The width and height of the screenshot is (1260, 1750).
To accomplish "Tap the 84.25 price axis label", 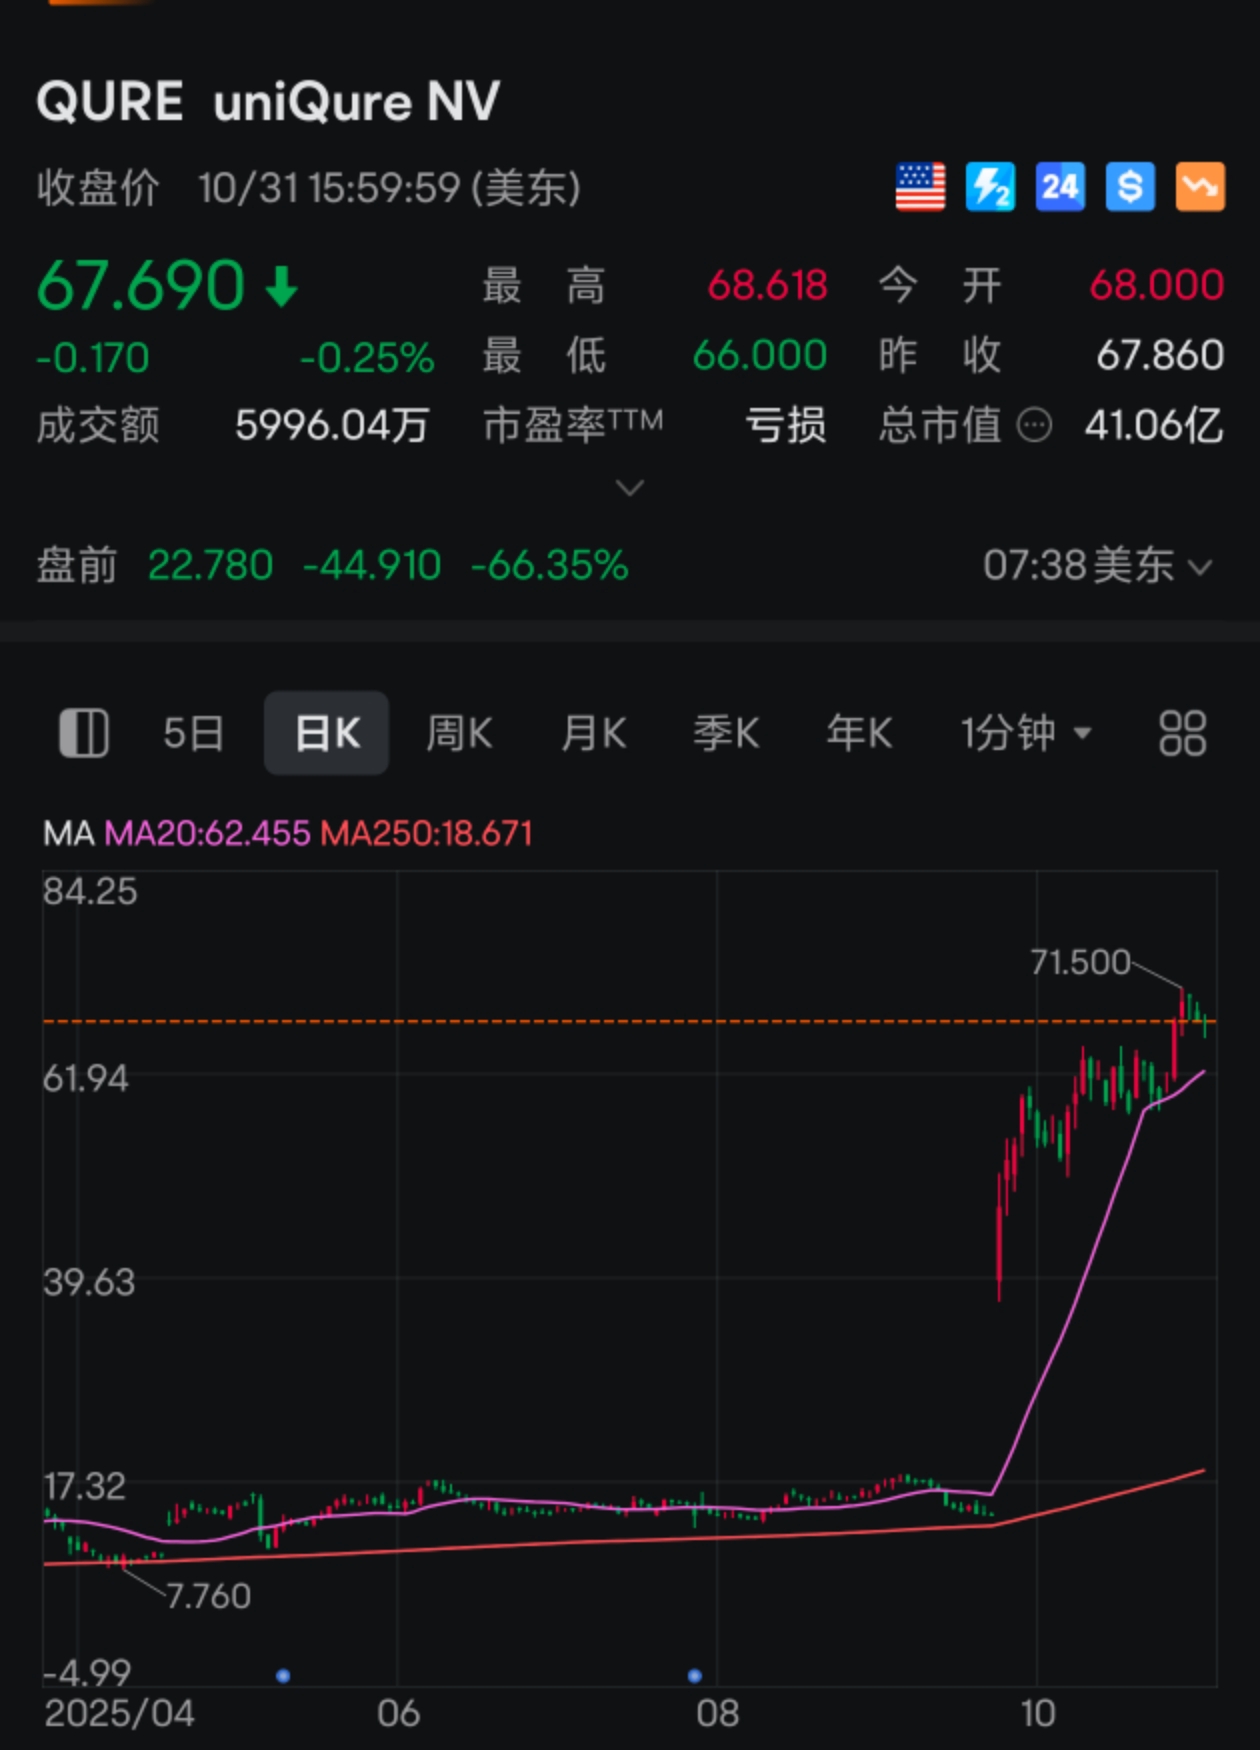I will tap(90, 891).
